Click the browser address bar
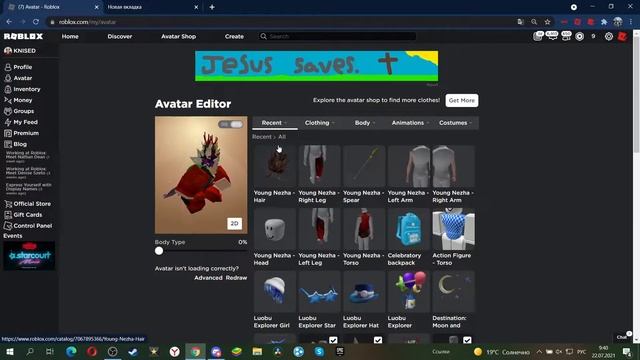The height and width of the screenshot is (360, 640). click(x=282, y=22)
